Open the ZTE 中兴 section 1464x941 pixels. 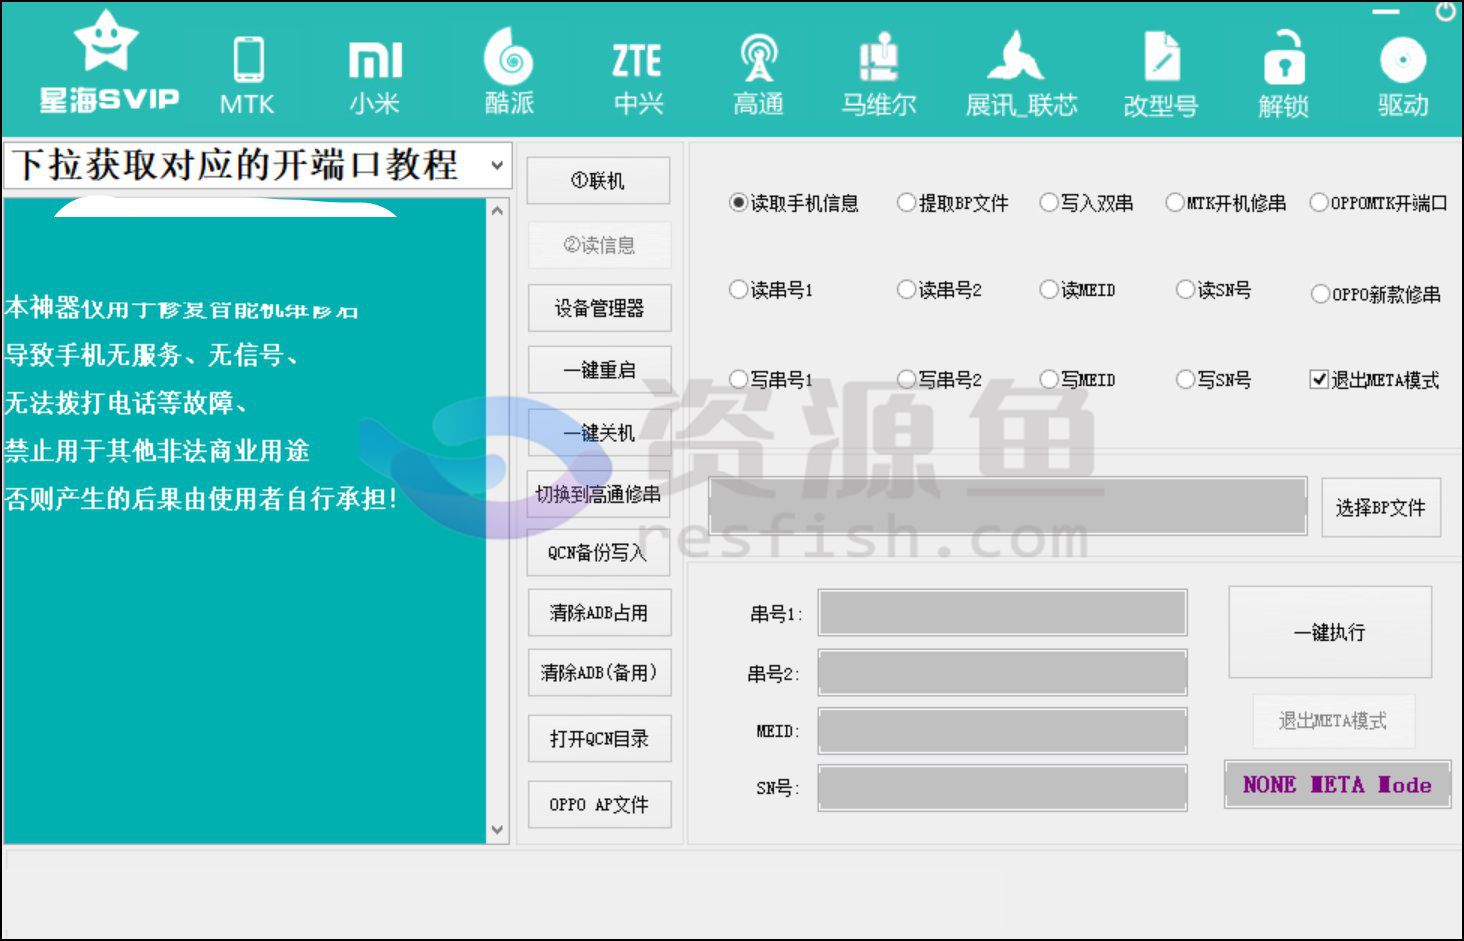(x=638, y=78)
